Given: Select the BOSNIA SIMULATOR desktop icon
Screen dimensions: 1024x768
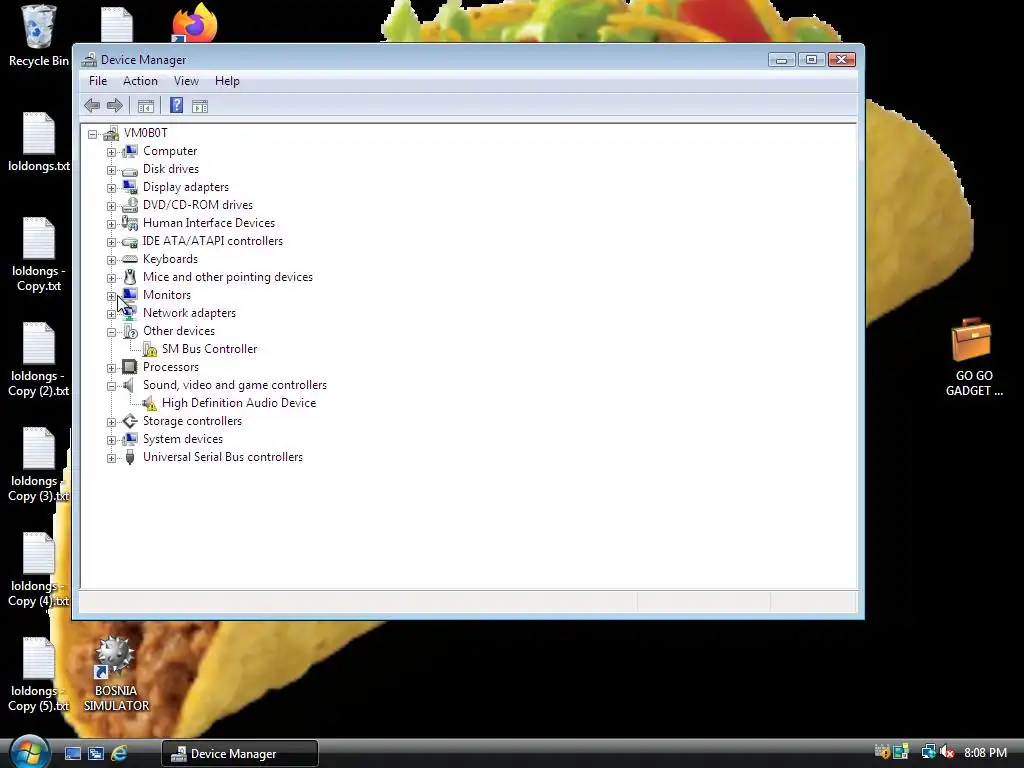Looking at the screenshot, I should click(x=116, y=674).
